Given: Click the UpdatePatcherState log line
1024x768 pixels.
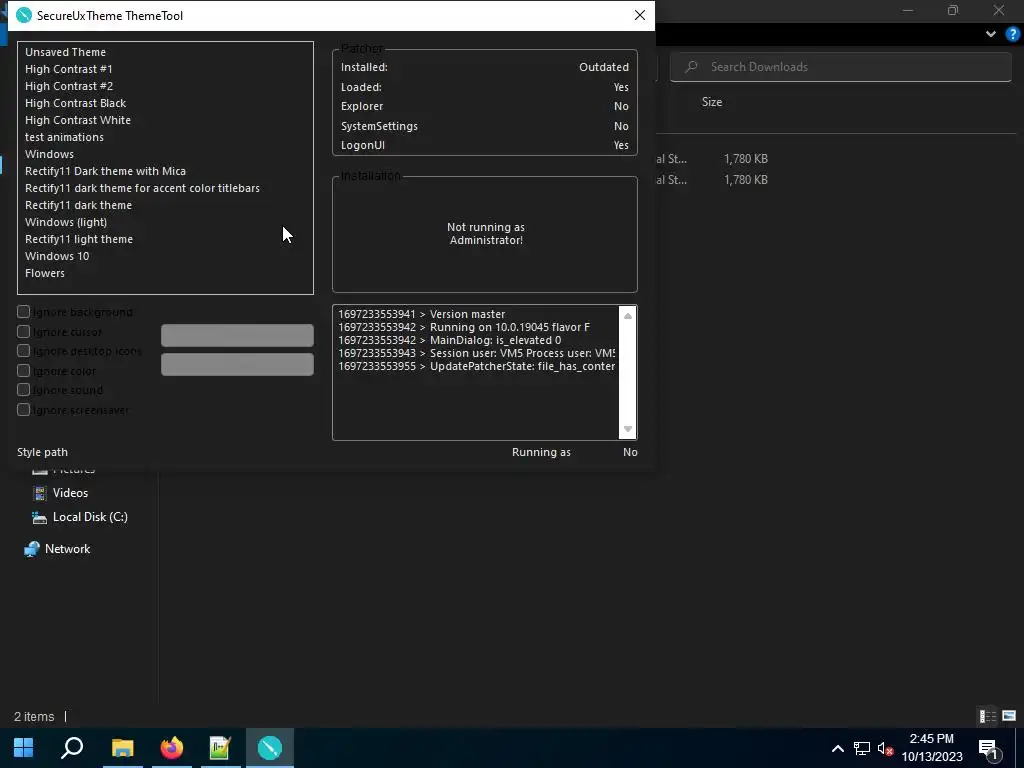Looking at the screenshot, I should click(x=477, y=366).
